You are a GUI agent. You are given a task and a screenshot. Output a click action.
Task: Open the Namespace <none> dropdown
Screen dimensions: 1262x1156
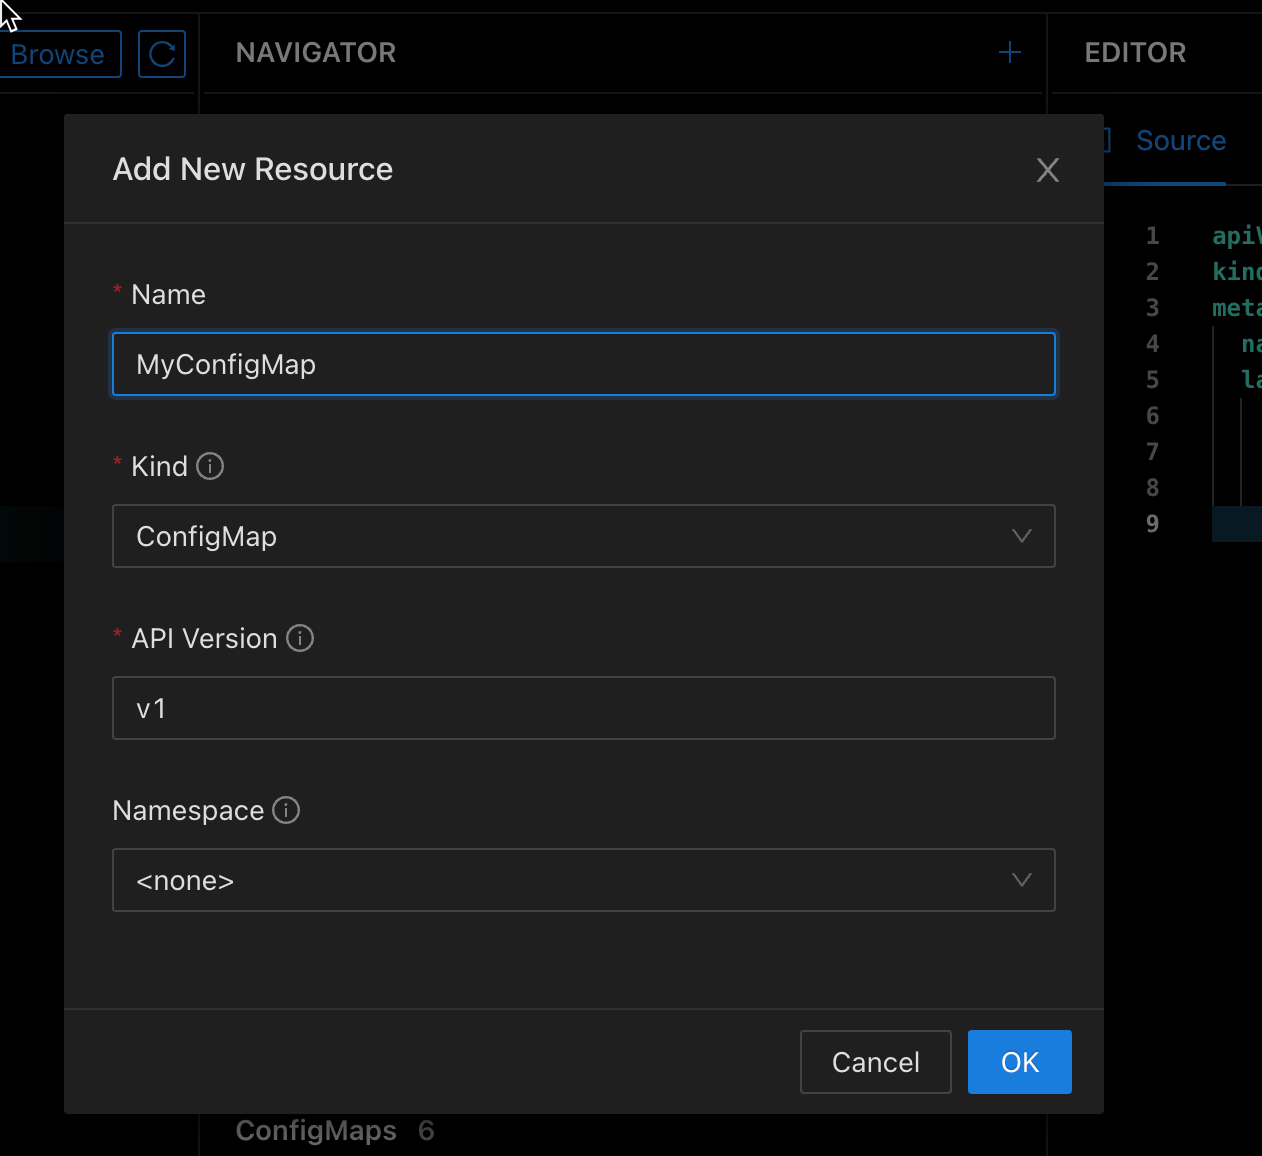(x=584, y=880)
